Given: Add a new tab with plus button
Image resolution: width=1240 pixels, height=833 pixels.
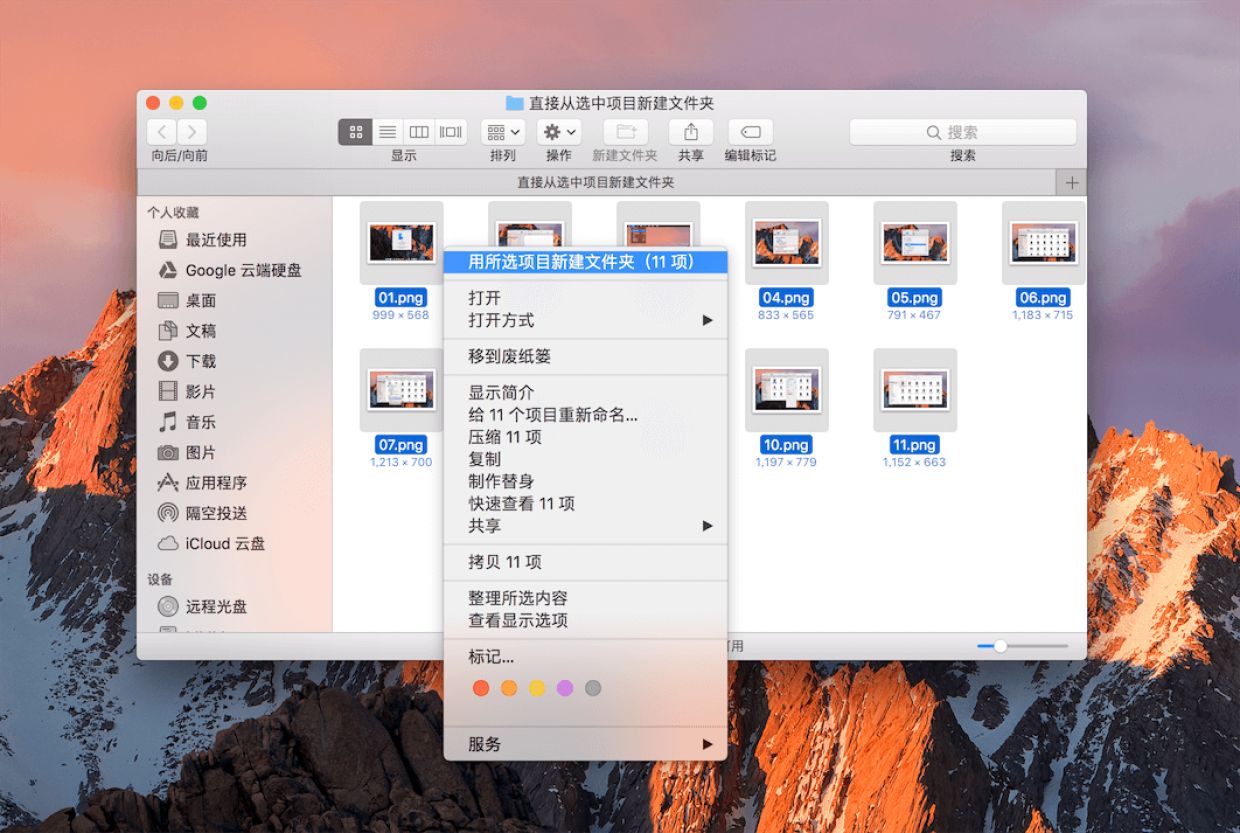Looking at the screenshot, I should click(x=1072, y=183).
